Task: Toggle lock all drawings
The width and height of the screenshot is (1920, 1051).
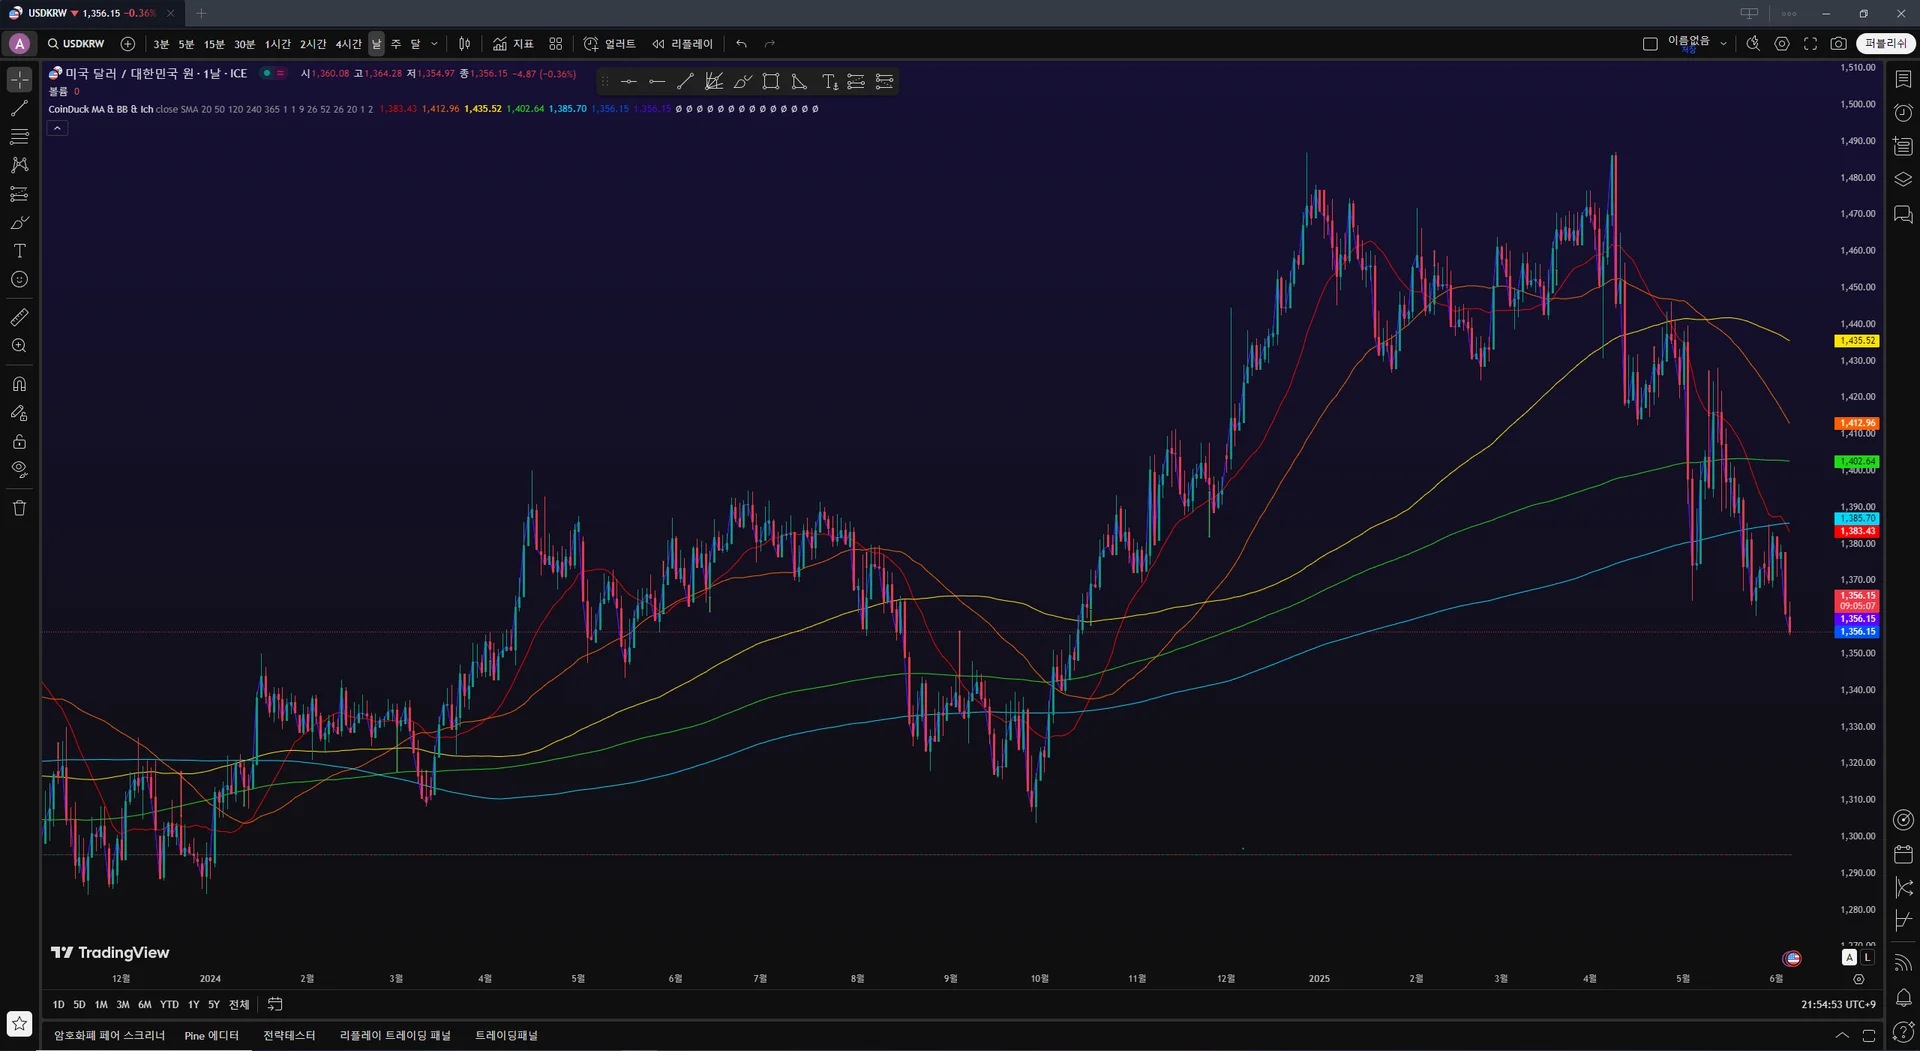Action: 19,441
